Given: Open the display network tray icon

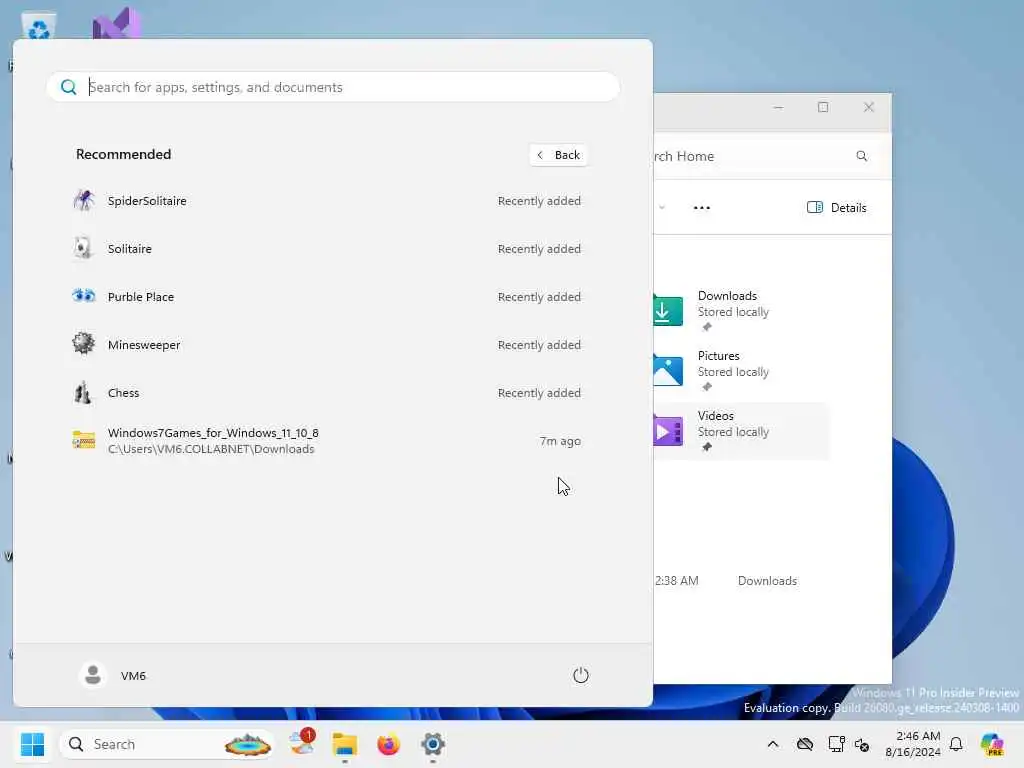Looking at the screenshot, I should pos(837,744).
